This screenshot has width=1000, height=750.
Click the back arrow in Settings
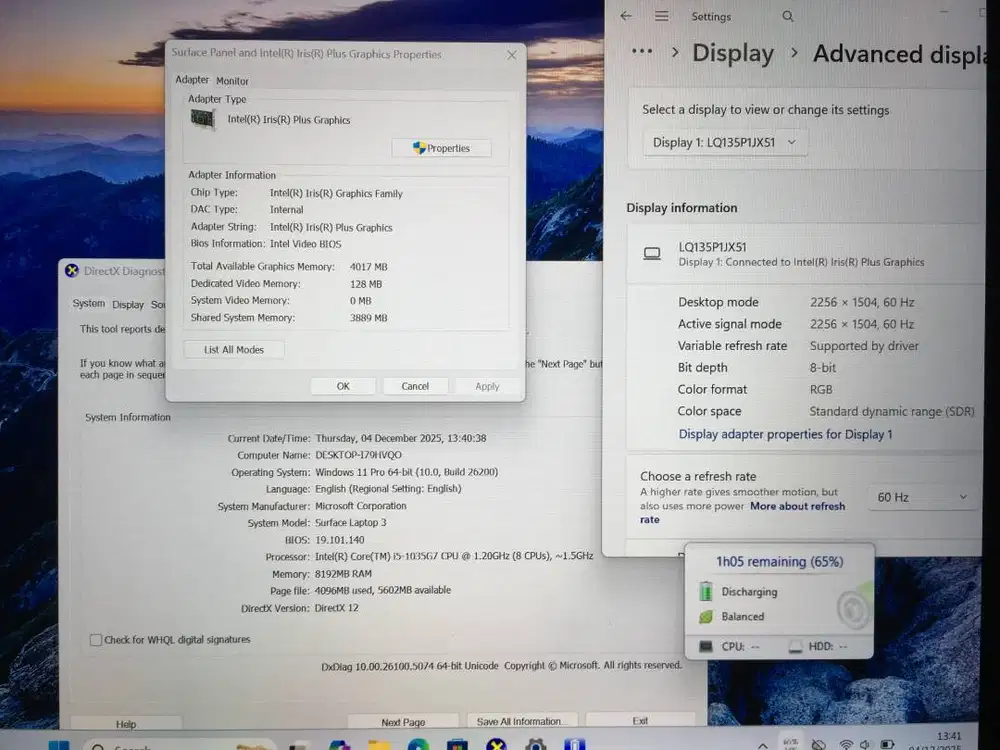pos(626,16)
